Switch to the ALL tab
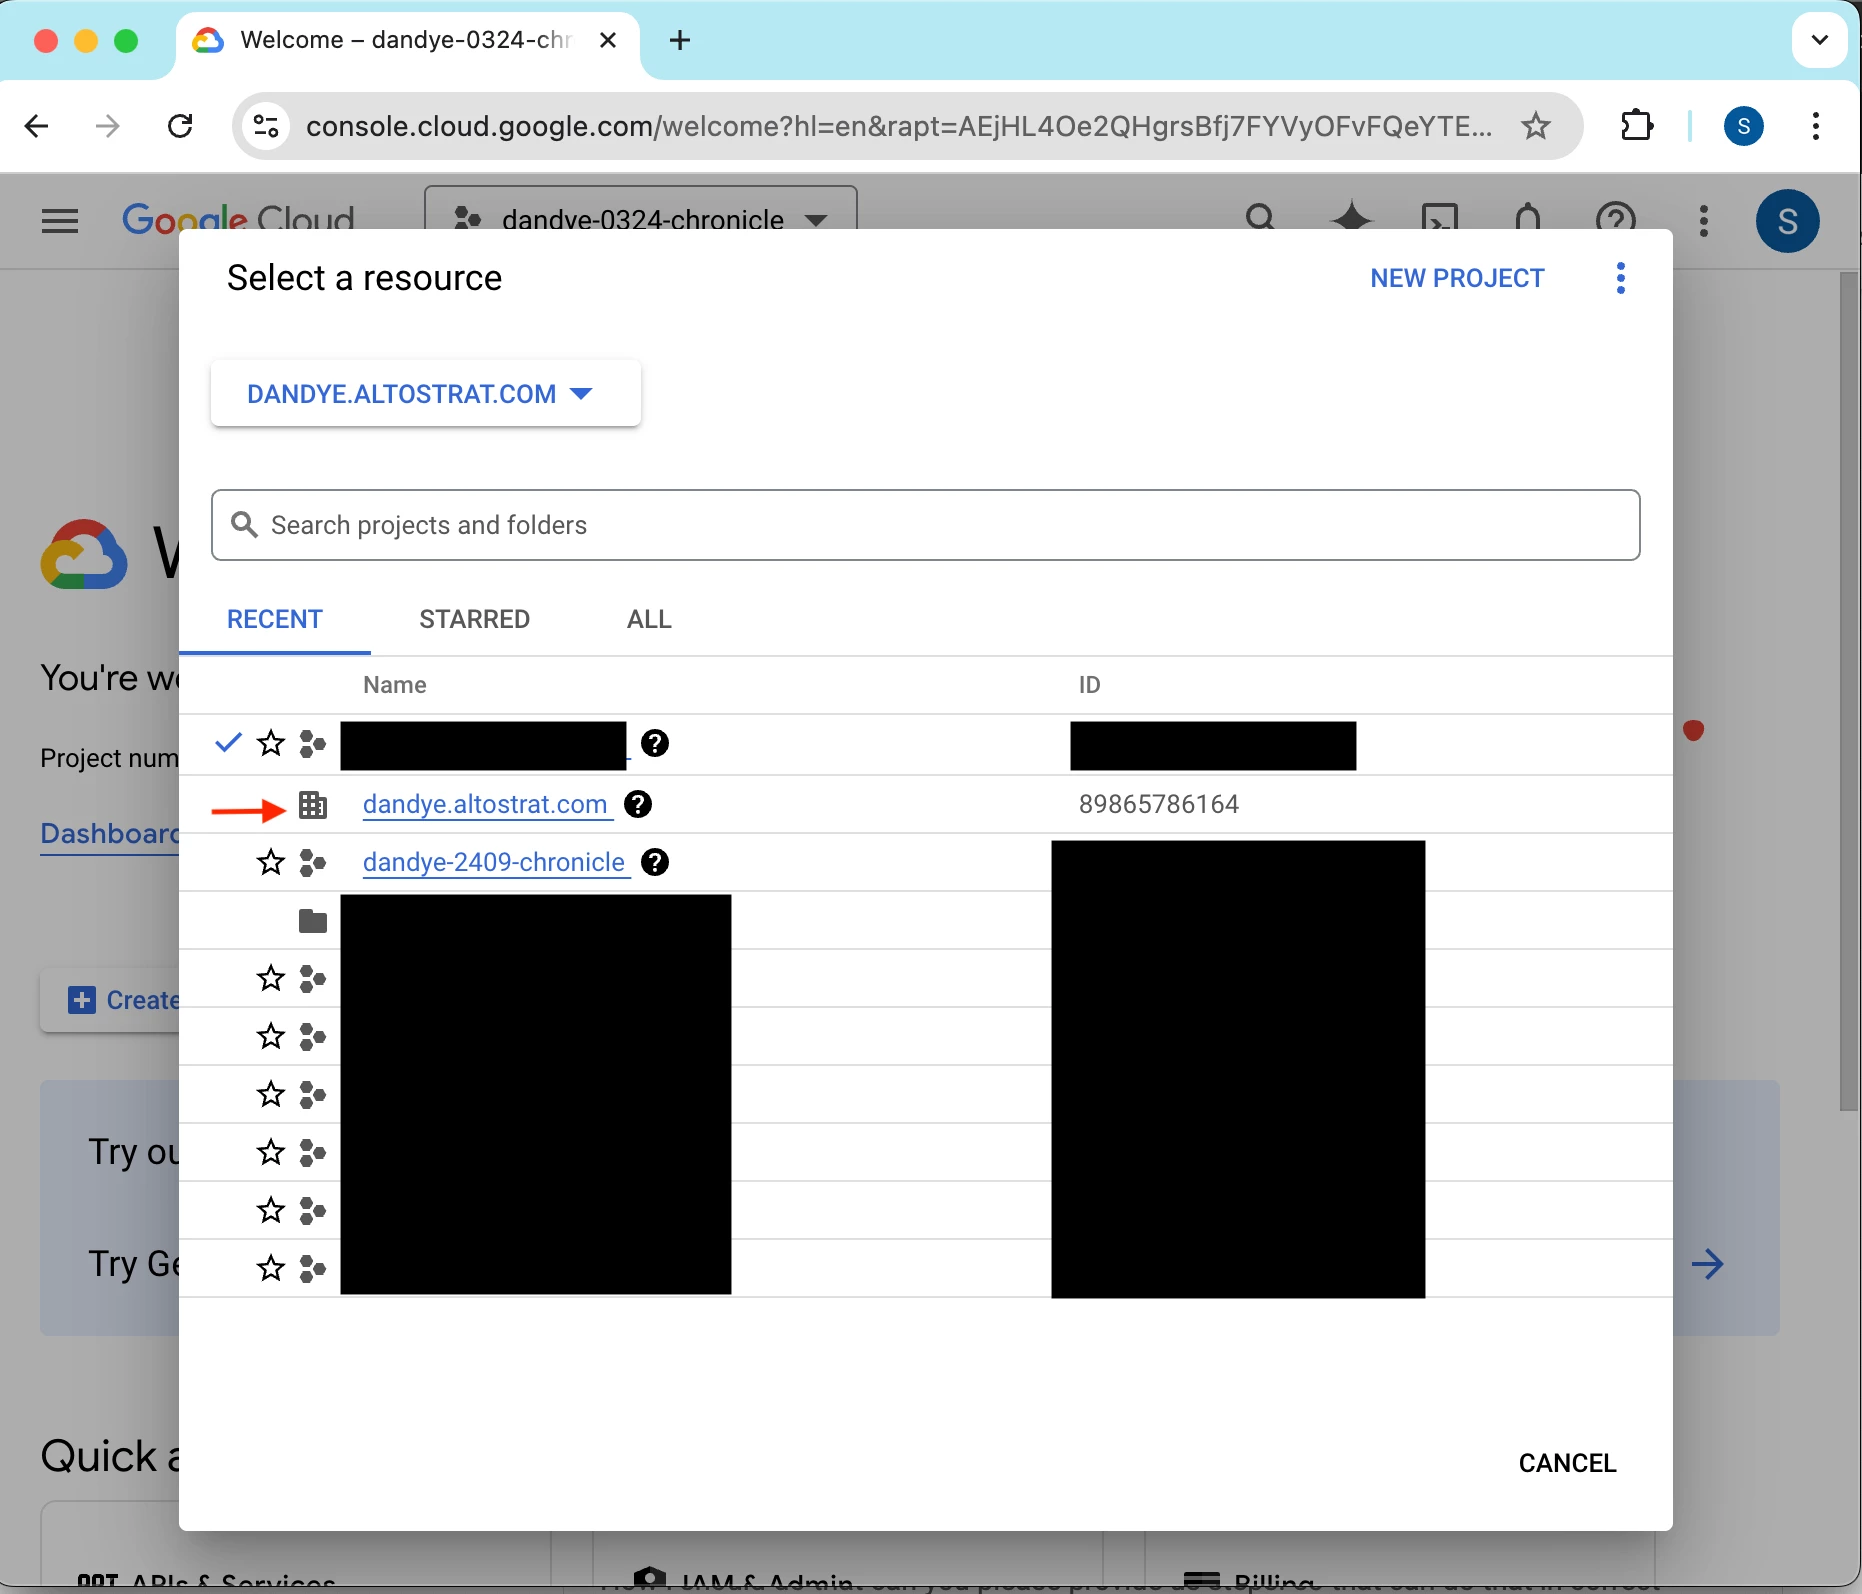 tap(649, 619)
